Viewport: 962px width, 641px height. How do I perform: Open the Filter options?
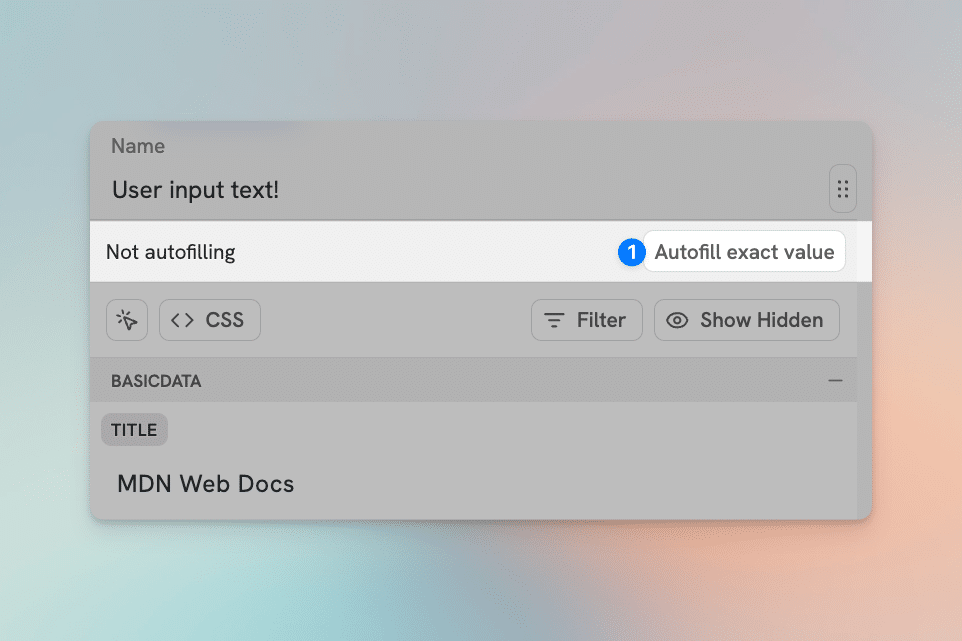[586, 320]
